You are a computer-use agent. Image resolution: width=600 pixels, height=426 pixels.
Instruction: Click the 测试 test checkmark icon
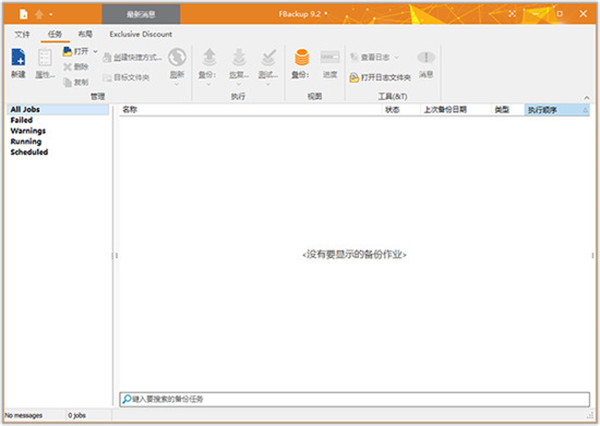(268, 60)
